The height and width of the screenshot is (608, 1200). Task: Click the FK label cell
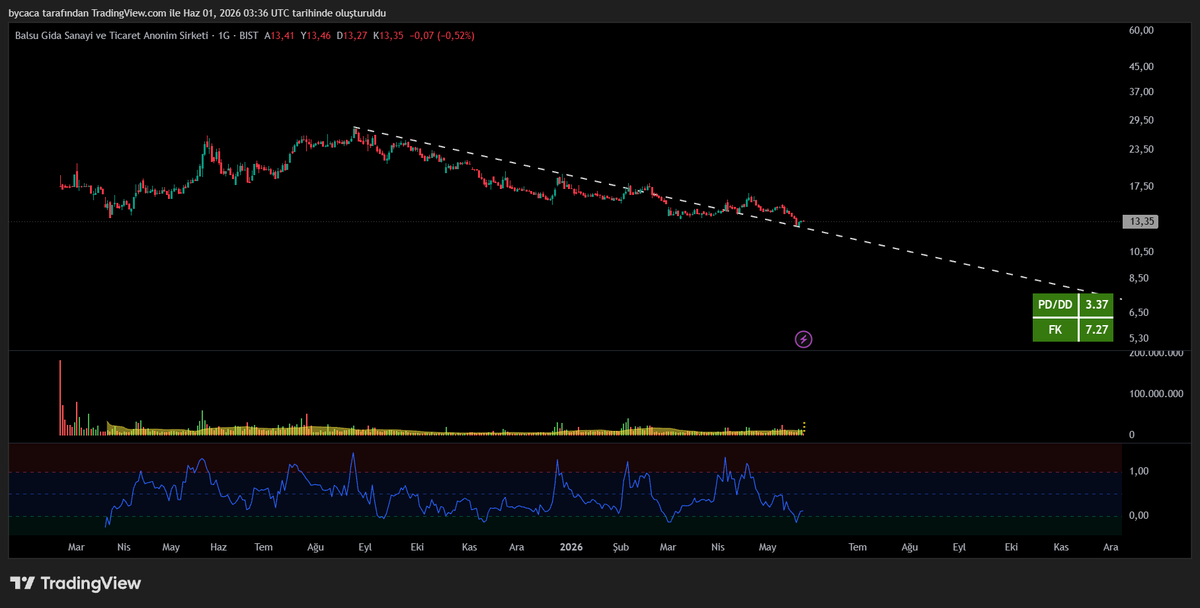coord(1055,329)
